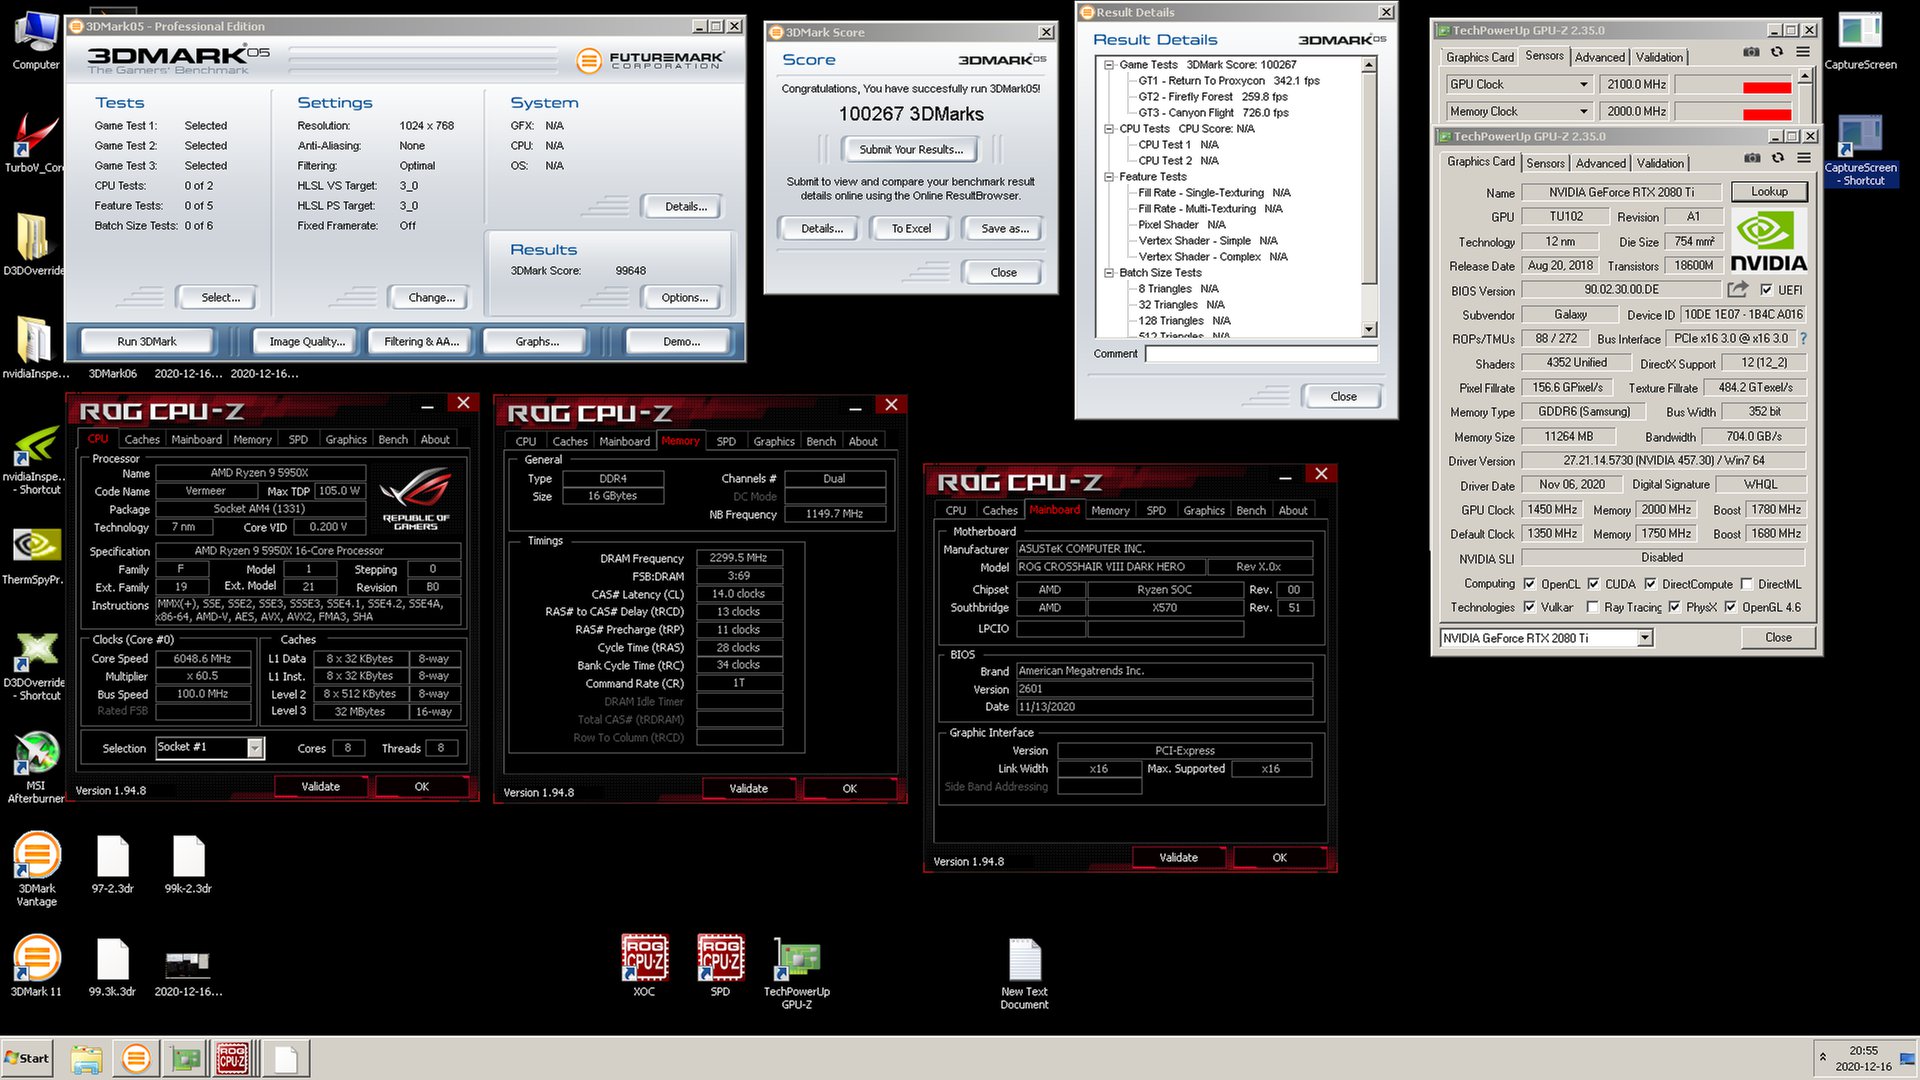This screenshot has width=1920, height=1080.
Task: Open hamburger menu in GPU-Z Sensors window
Action: click(1803, 52)
